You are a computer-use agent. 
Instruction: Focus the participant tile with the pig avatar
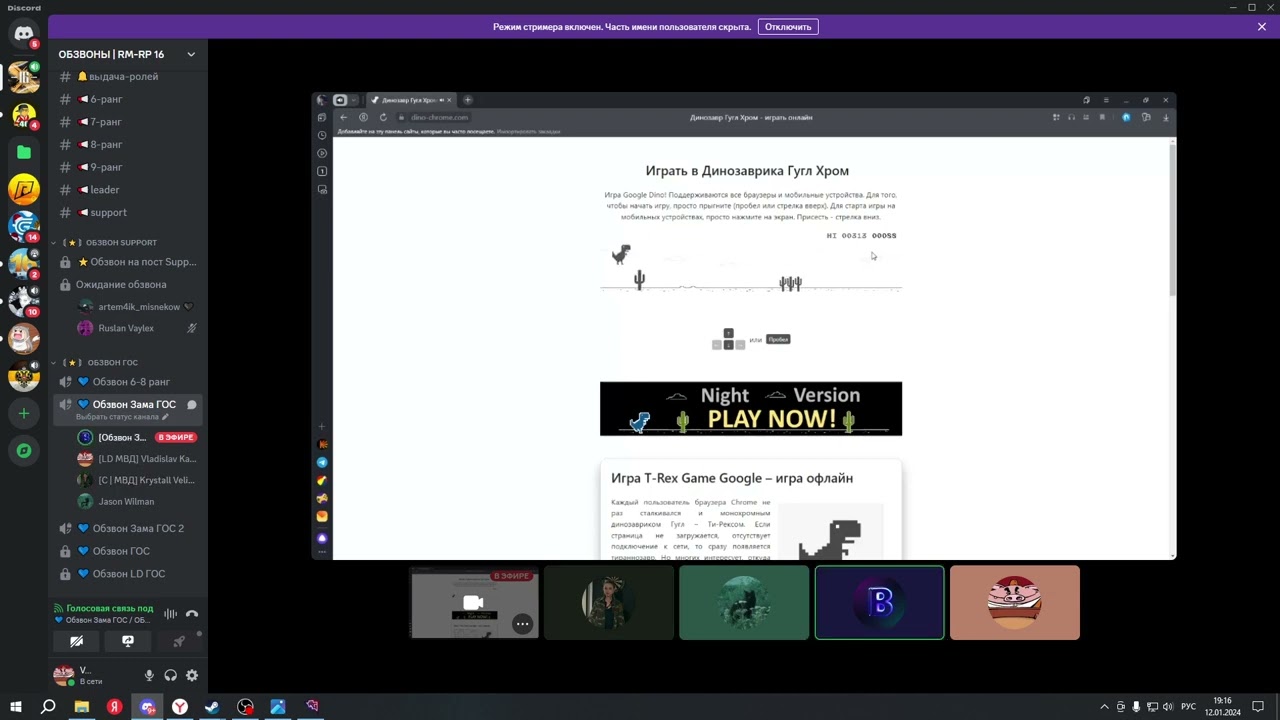coord(1015,602)
